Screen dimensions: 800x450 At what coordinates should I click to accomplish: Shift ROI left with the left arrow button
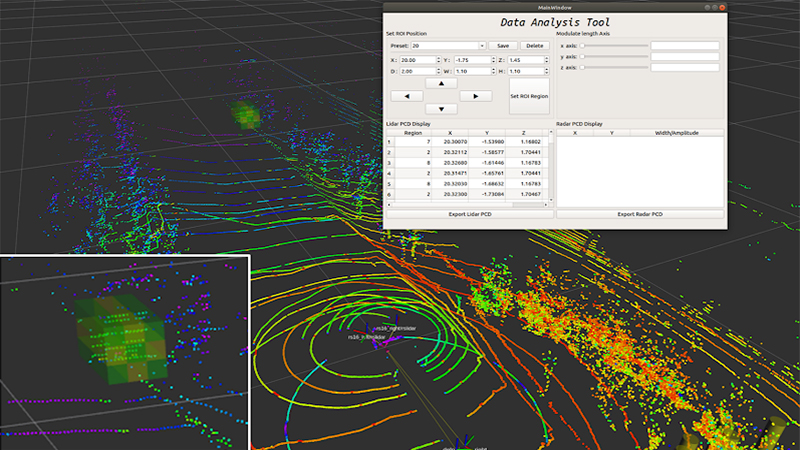tap(407, 96)
